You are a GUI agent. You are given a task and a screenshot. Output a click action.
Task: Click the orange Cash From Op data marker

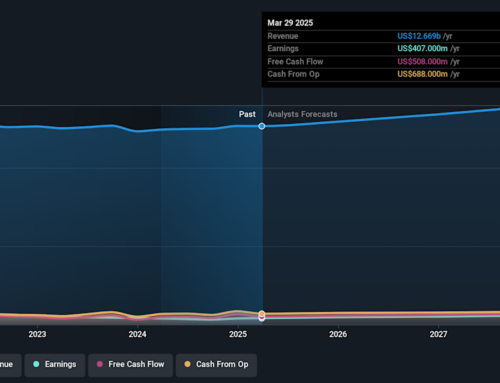[x=262, y=314]
